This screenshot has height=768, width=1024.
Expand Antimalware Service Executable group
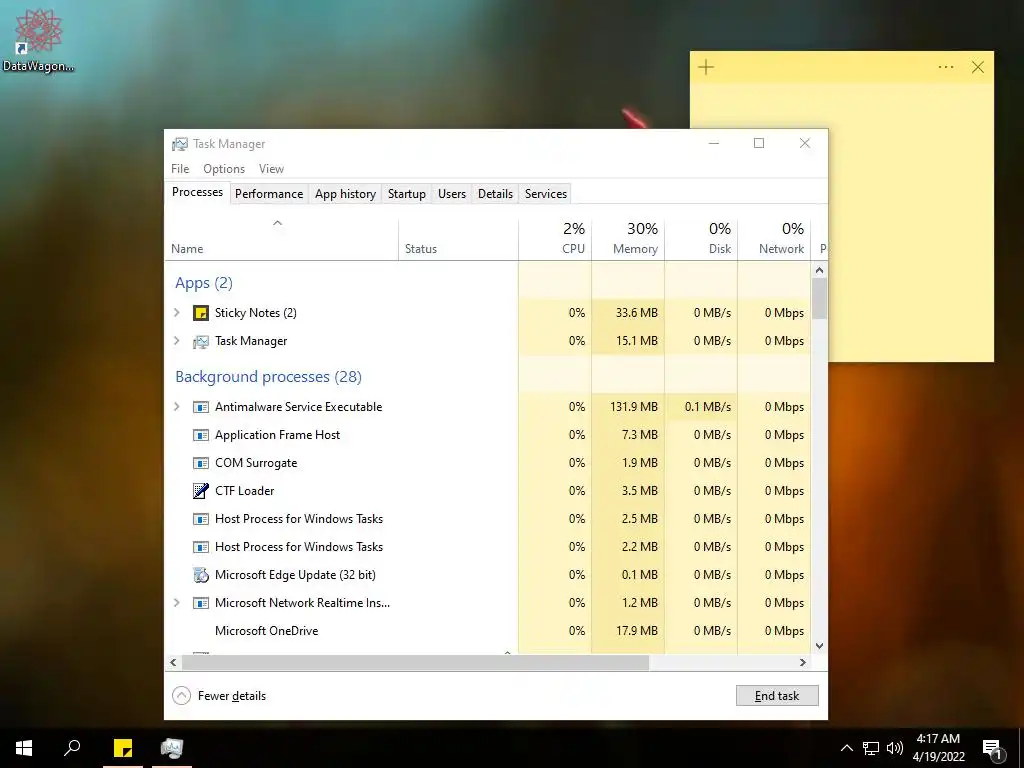pyautogui.click(x=176, y=407)
